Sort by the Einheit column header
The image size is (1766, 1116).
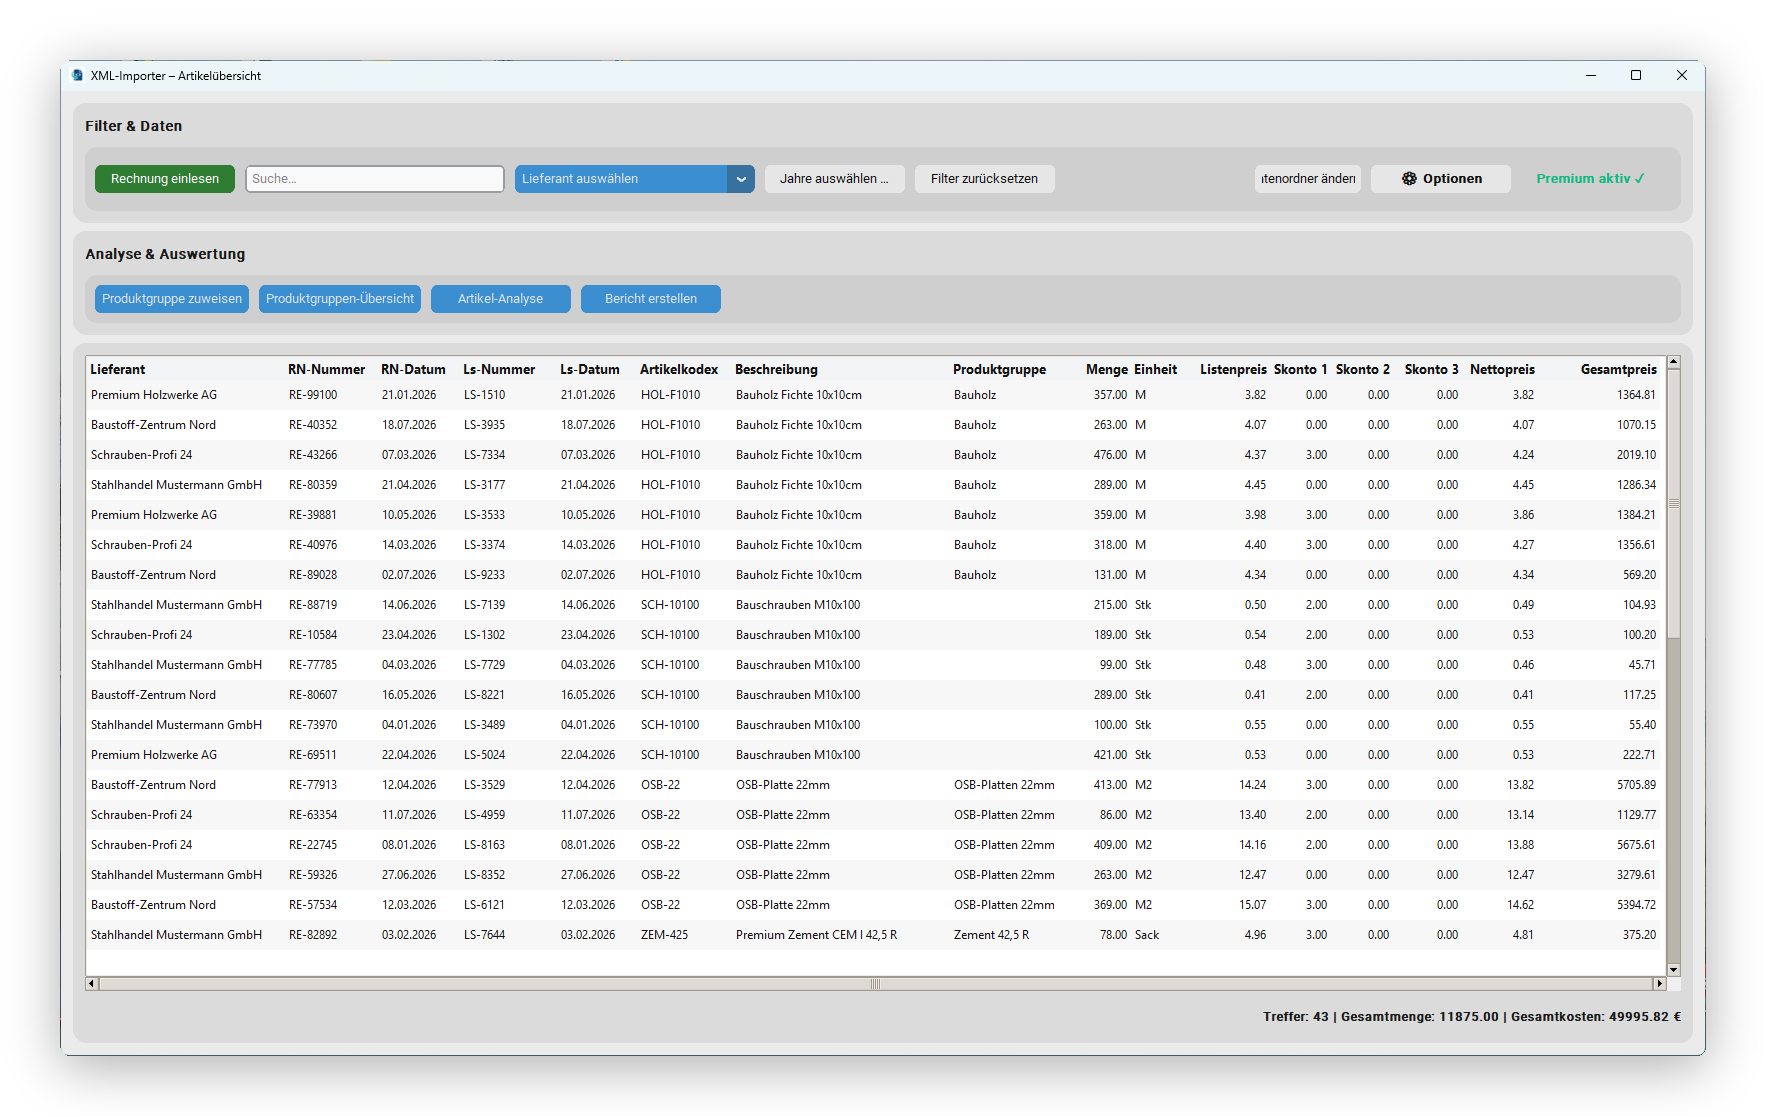[x=1155, y=369]
